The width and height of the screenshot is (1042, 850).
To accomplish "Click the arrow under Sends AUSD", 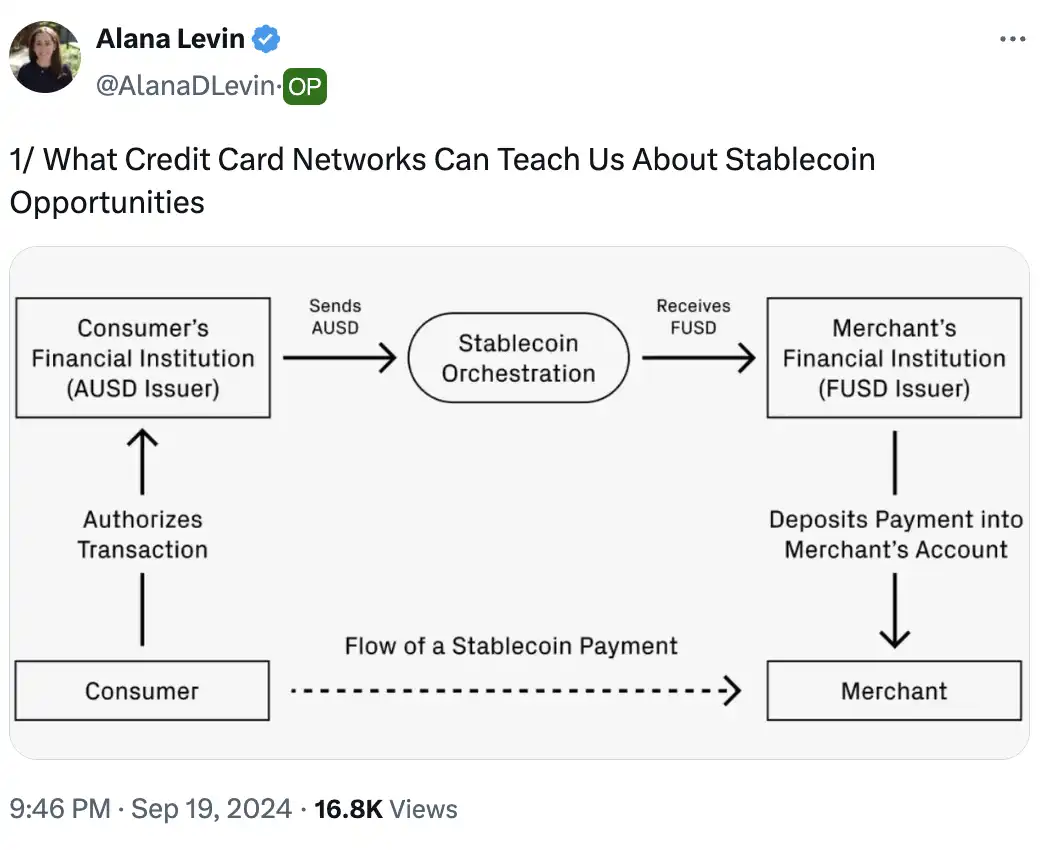I will pos(340,357).
